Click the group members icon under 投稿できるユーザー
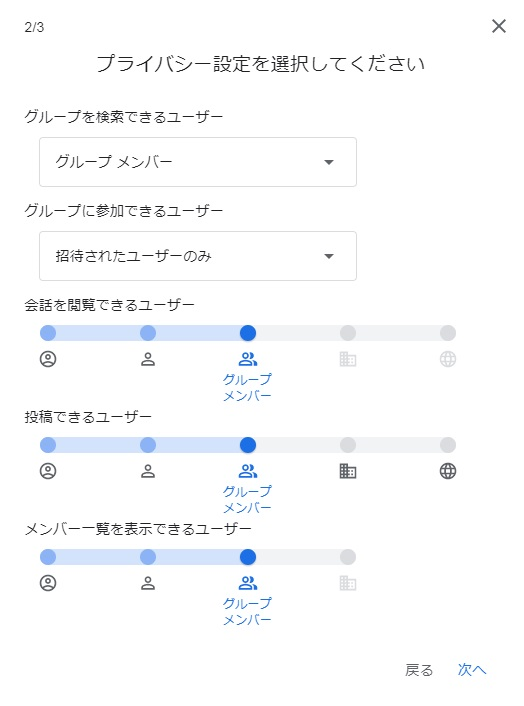This screenshot has width=524, height=706. coord(248,471)
